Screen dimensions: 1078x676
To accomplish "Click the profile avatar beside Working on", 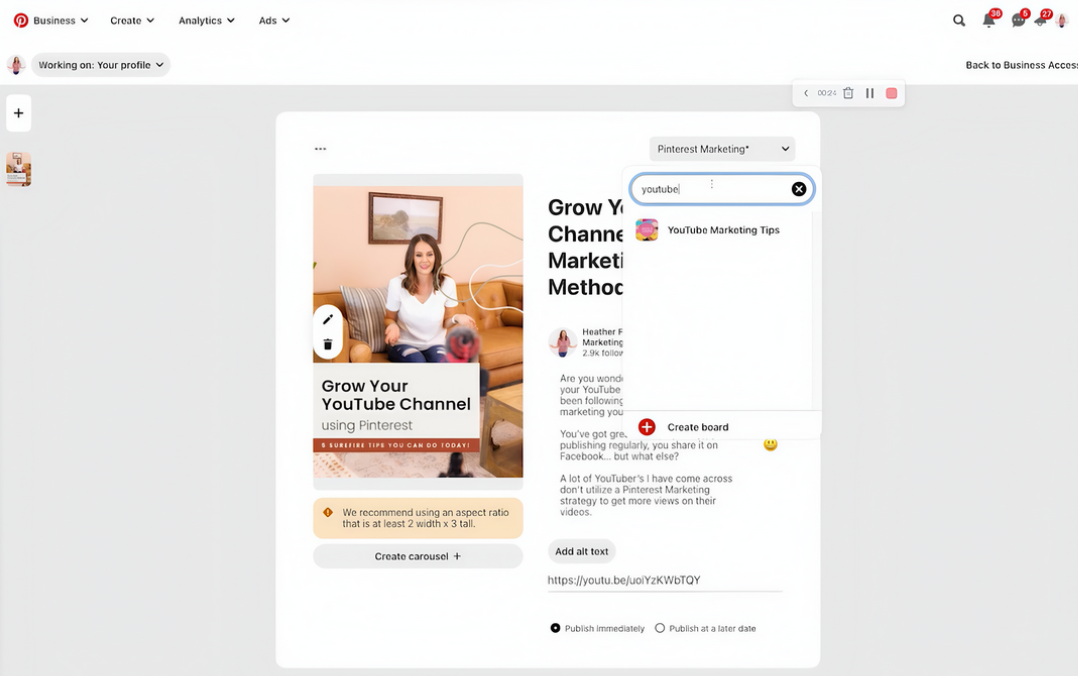I will click(16, 65).
